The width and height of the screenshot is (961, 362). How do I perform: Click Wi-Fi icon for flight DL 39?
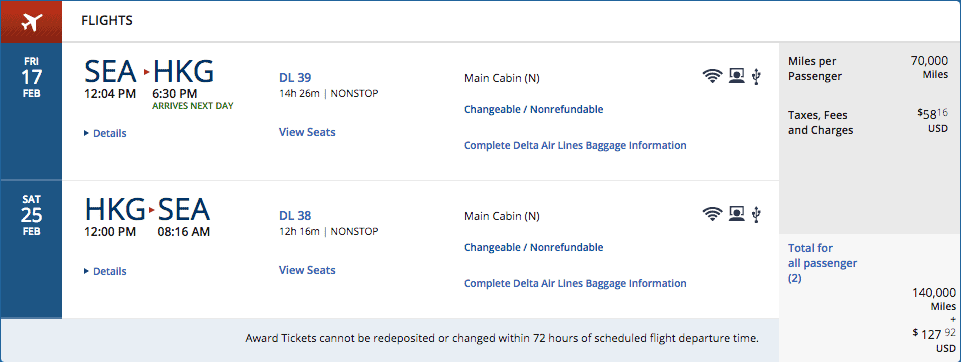pyautogui.click(x=712, y=76)
